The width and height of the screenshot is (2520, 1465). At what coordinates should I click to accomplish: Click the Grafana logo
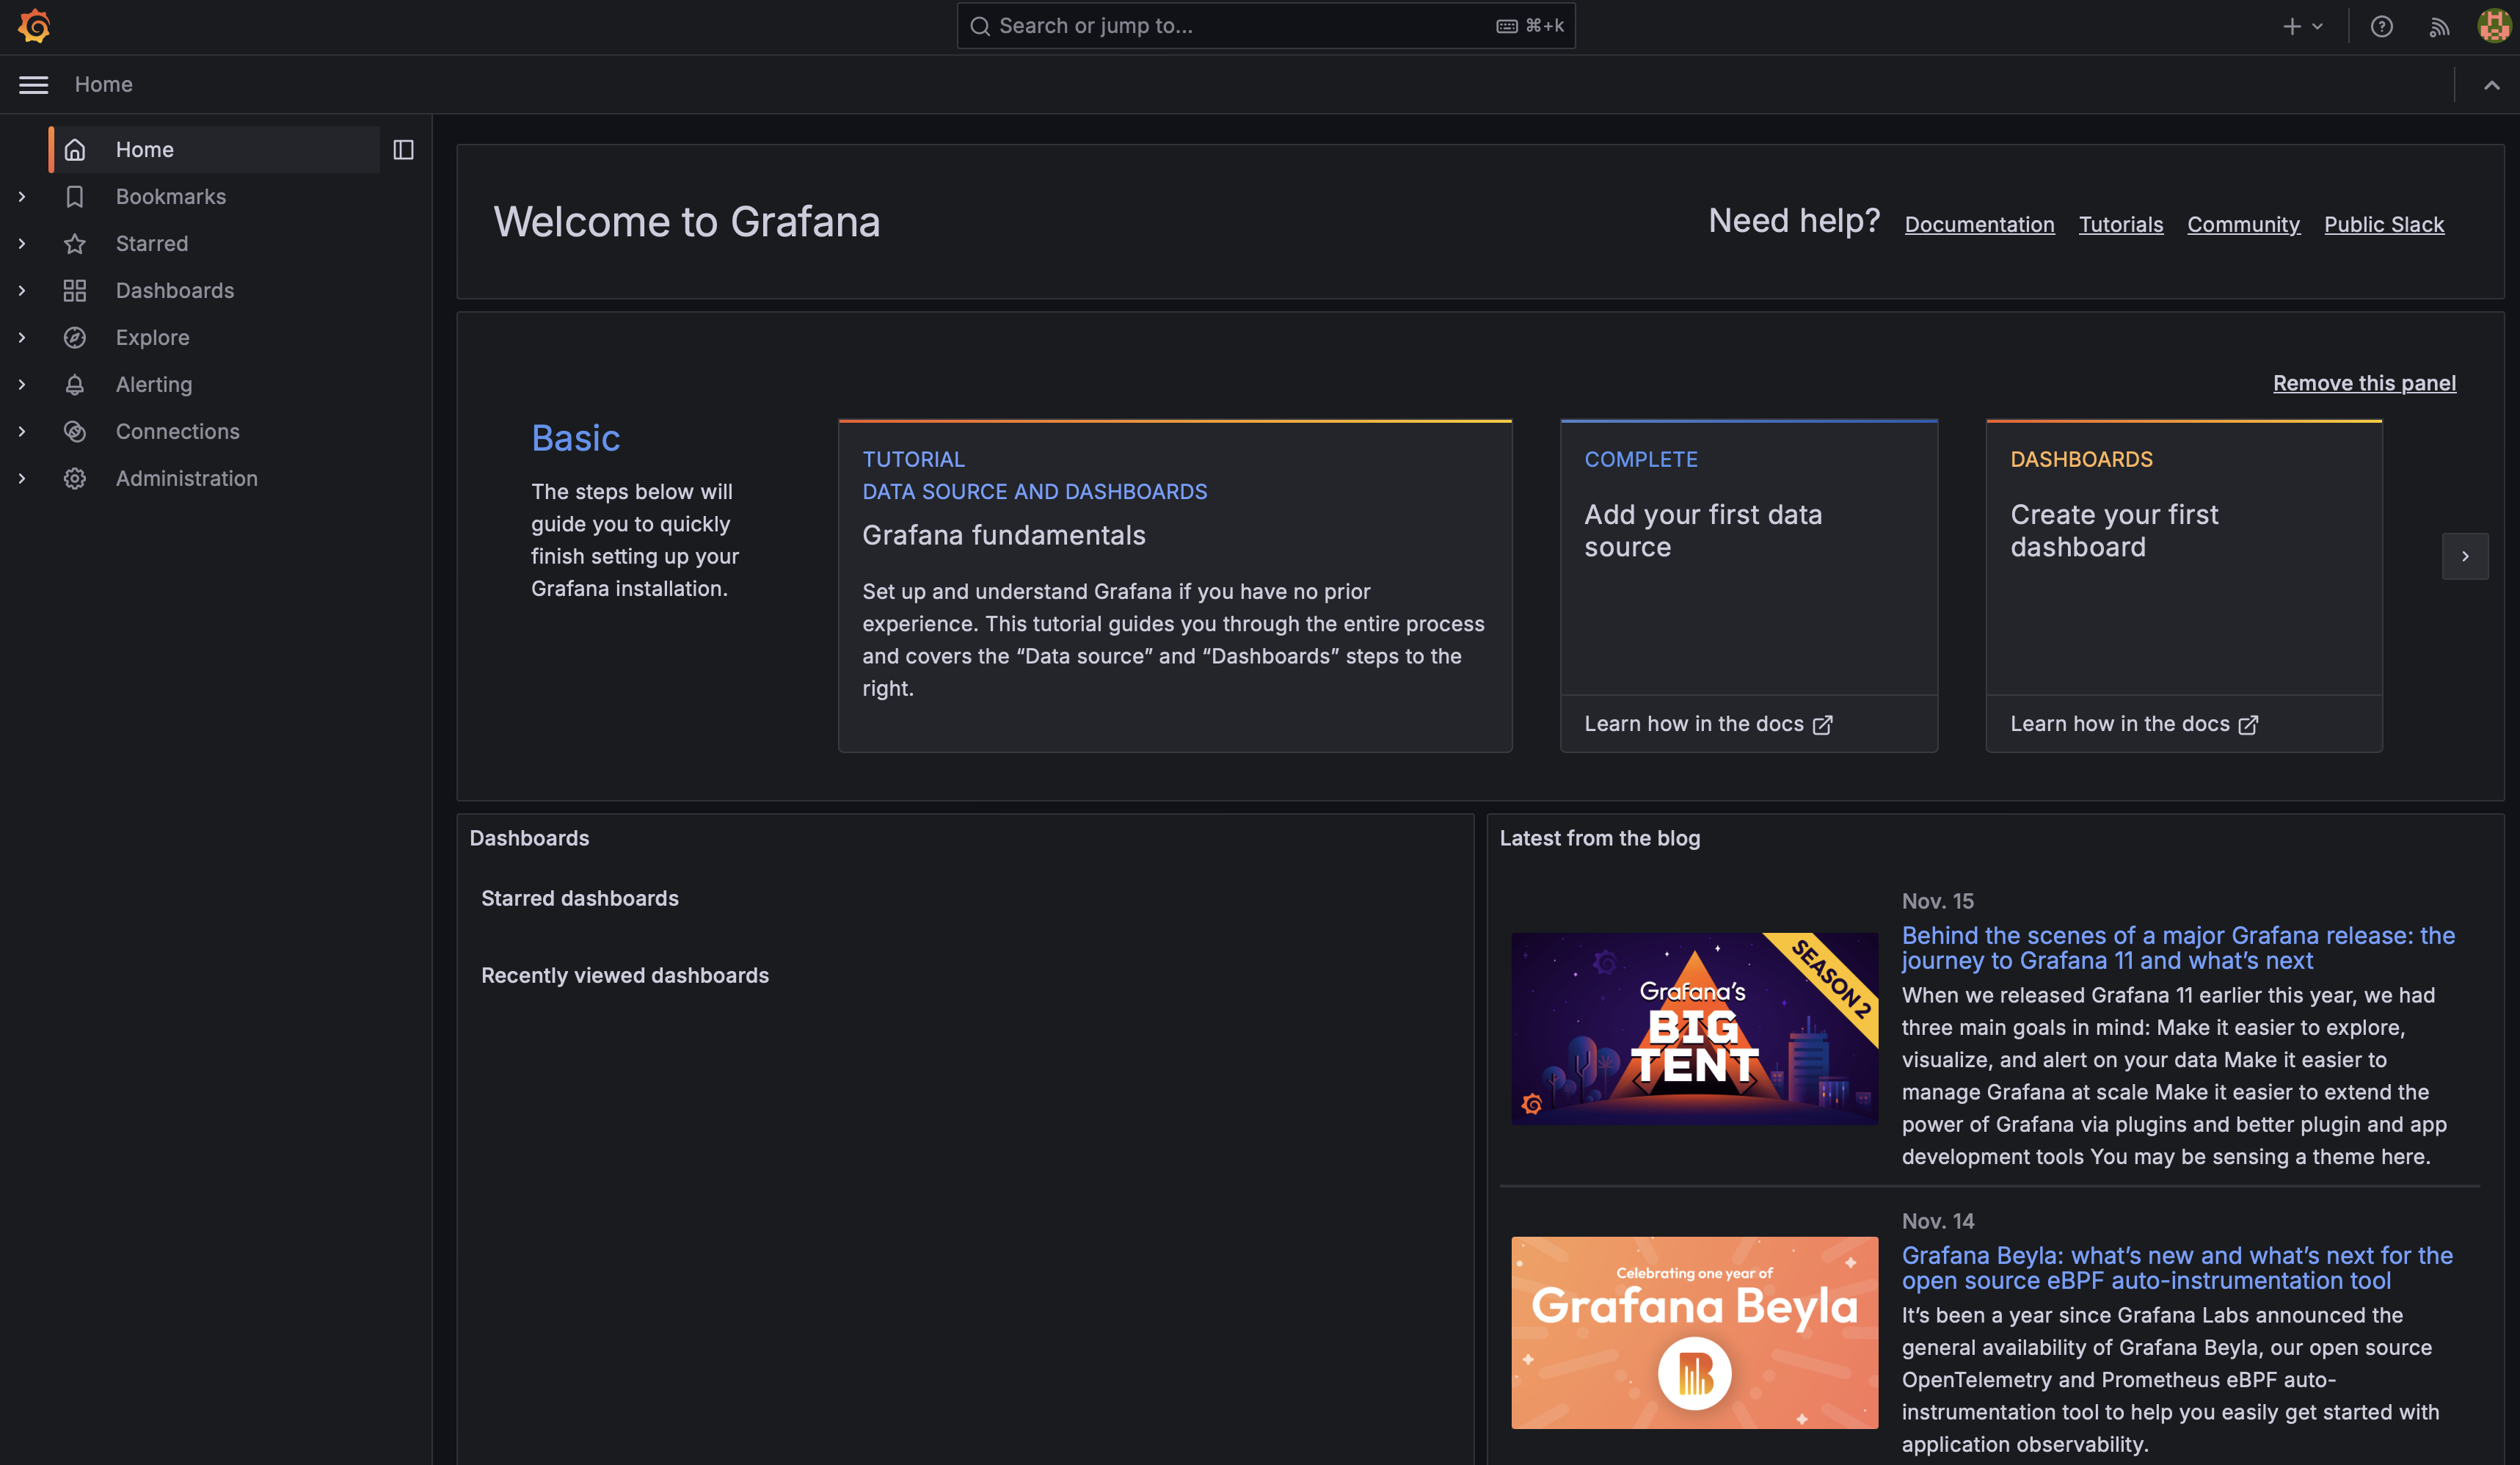tap(34, 26)
